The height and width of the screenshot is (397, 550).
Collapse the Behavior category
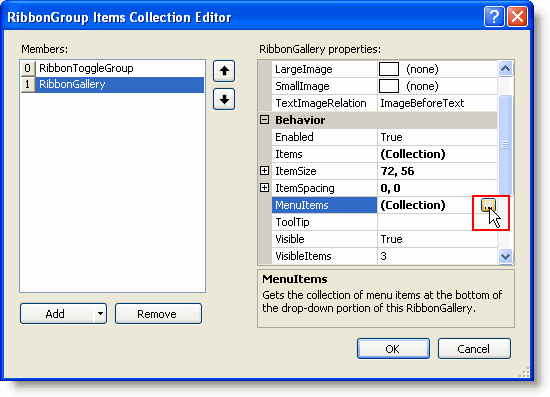pos(264,120)
